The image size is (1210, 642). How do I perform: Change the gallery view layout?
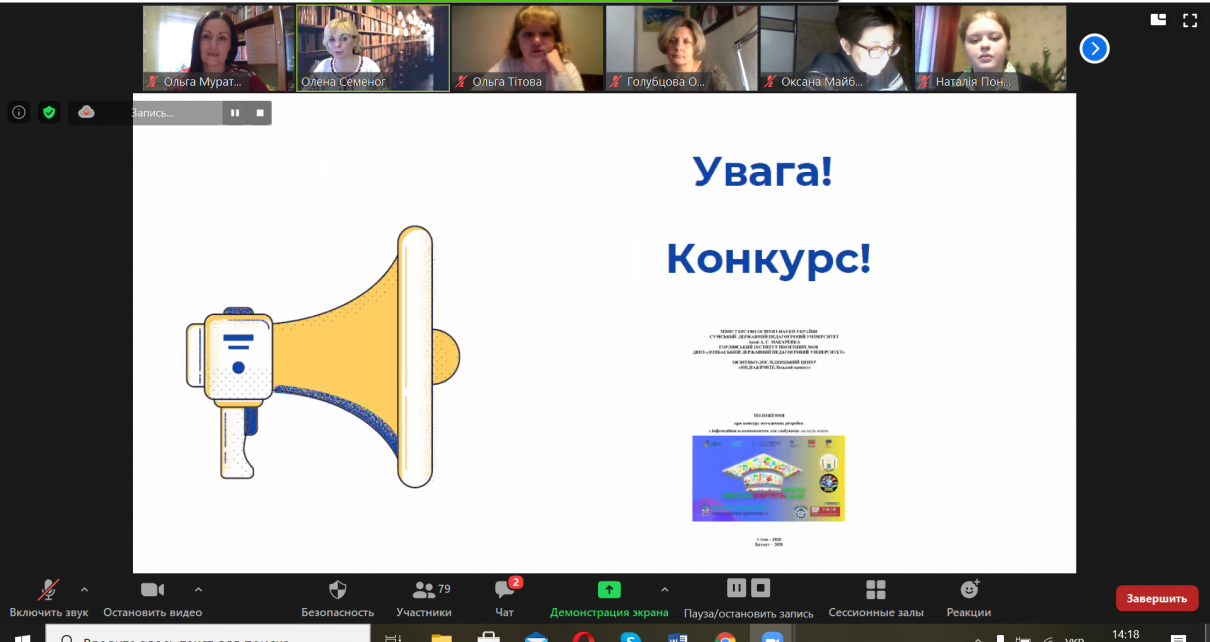(1159, 19)
